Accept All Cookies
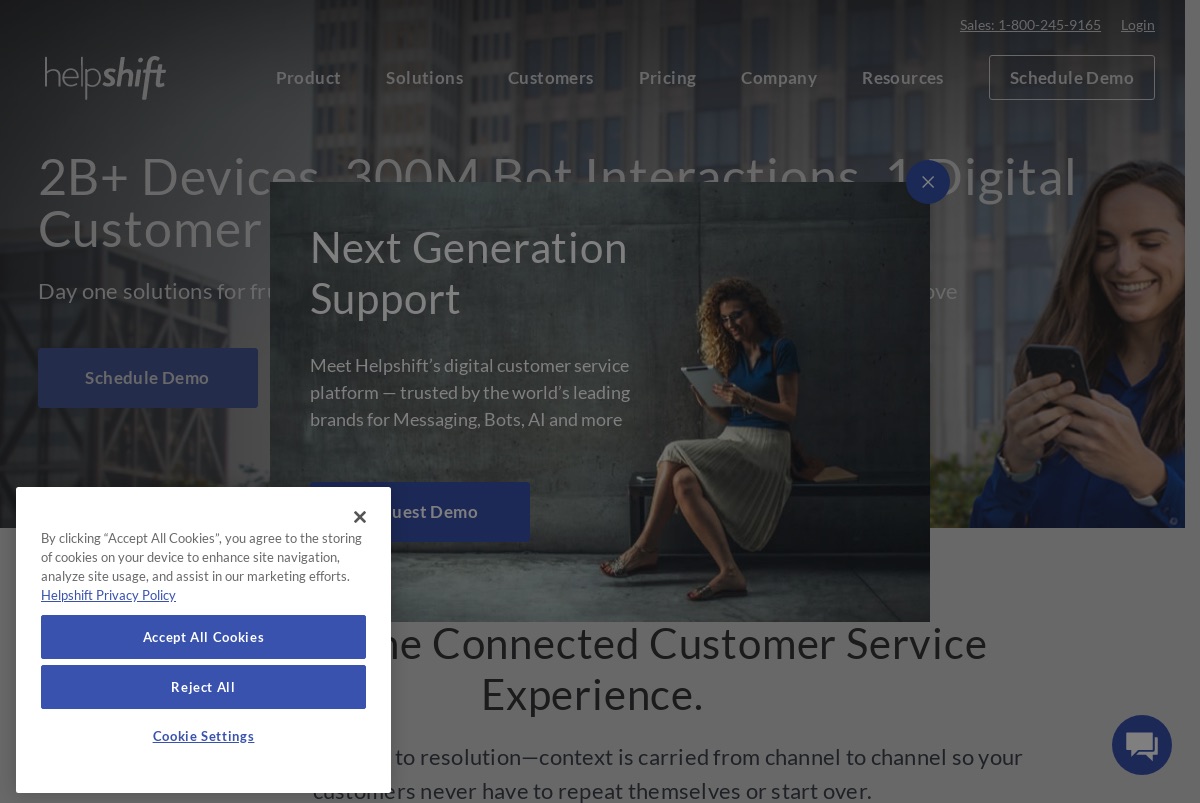This screenshot has width=1200, height=803. pyautogui.click(x=203, y=637)
